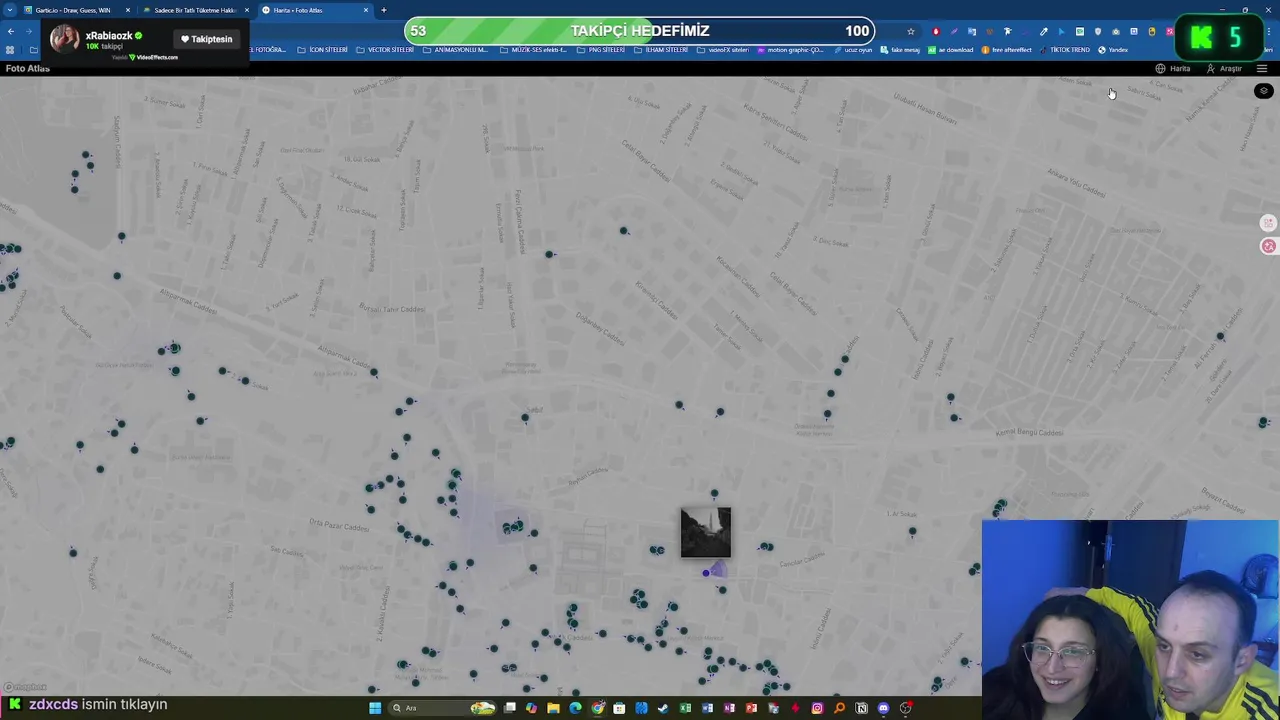Open the old photo thumbnail on the map

tap(706, 532)
